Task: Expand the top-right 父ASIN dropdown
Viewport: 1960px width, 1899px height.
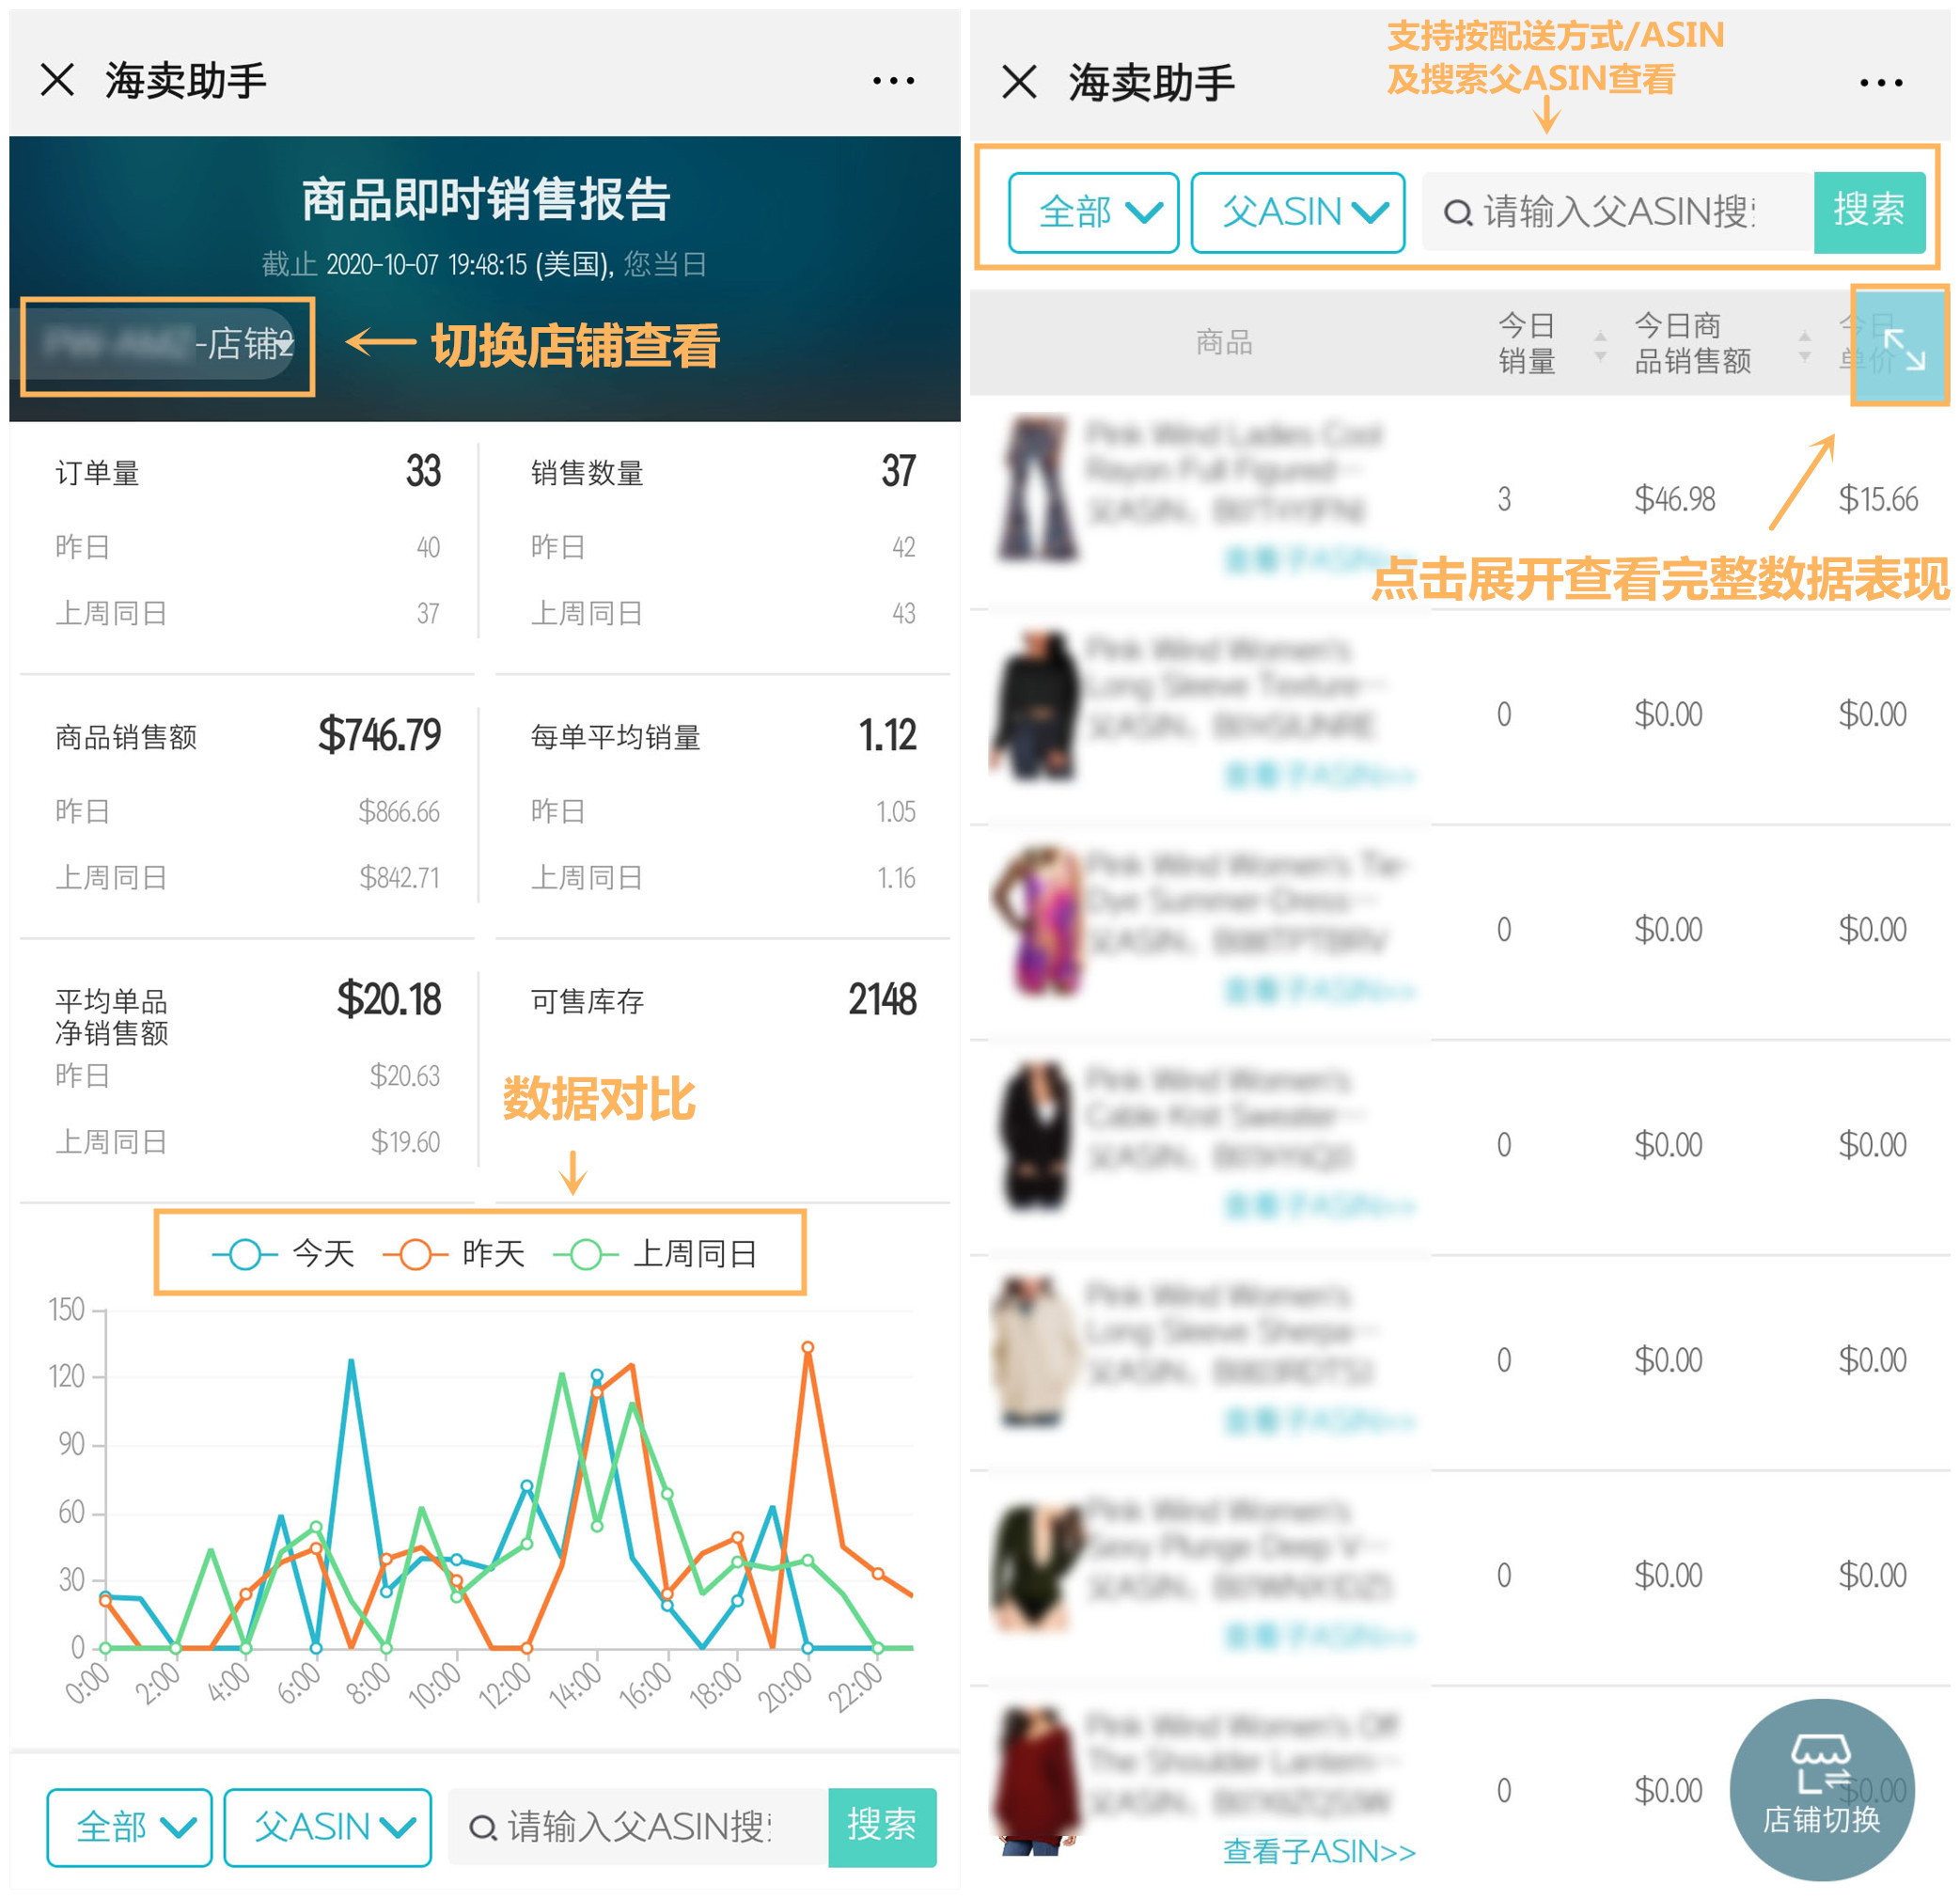Action: [1298, 211]
